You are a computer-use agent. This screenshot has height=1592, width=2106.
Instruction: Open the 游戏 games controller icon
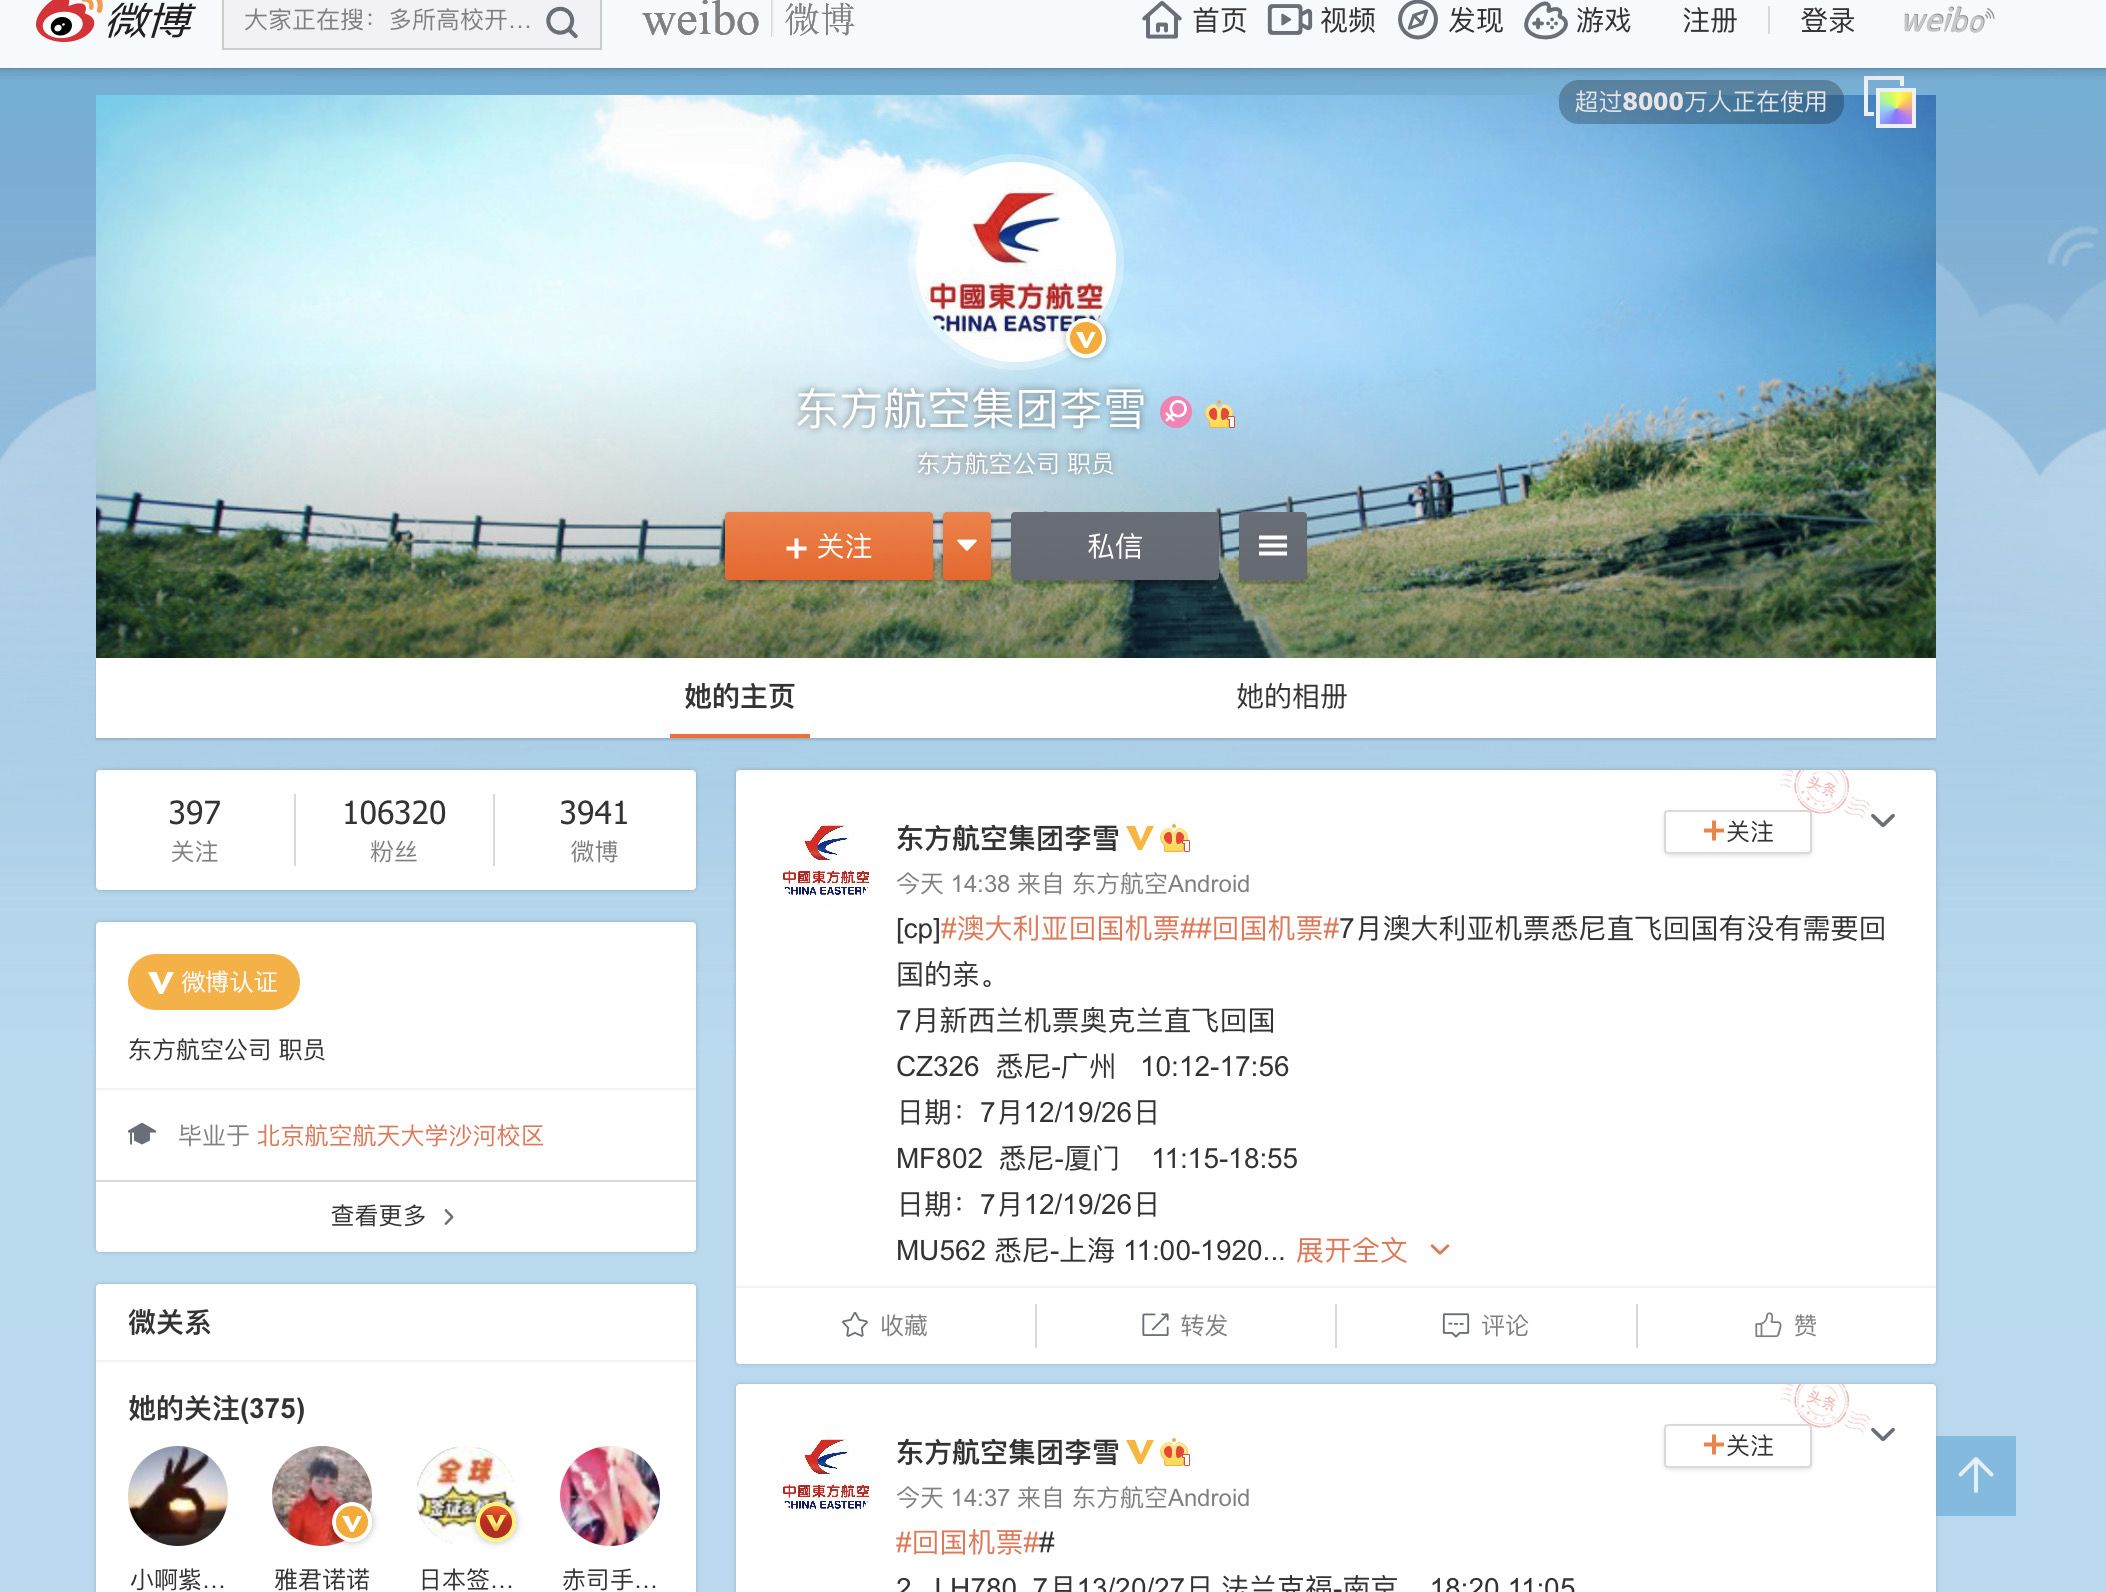[x=1546, y=20]
